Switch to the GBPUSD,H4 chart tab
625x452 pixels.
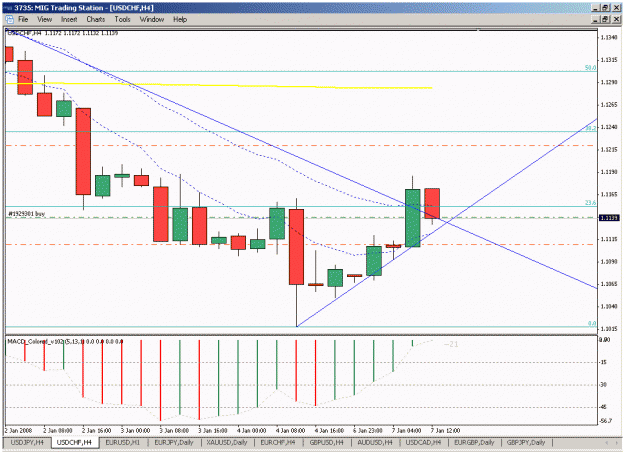tap(326, 442)
